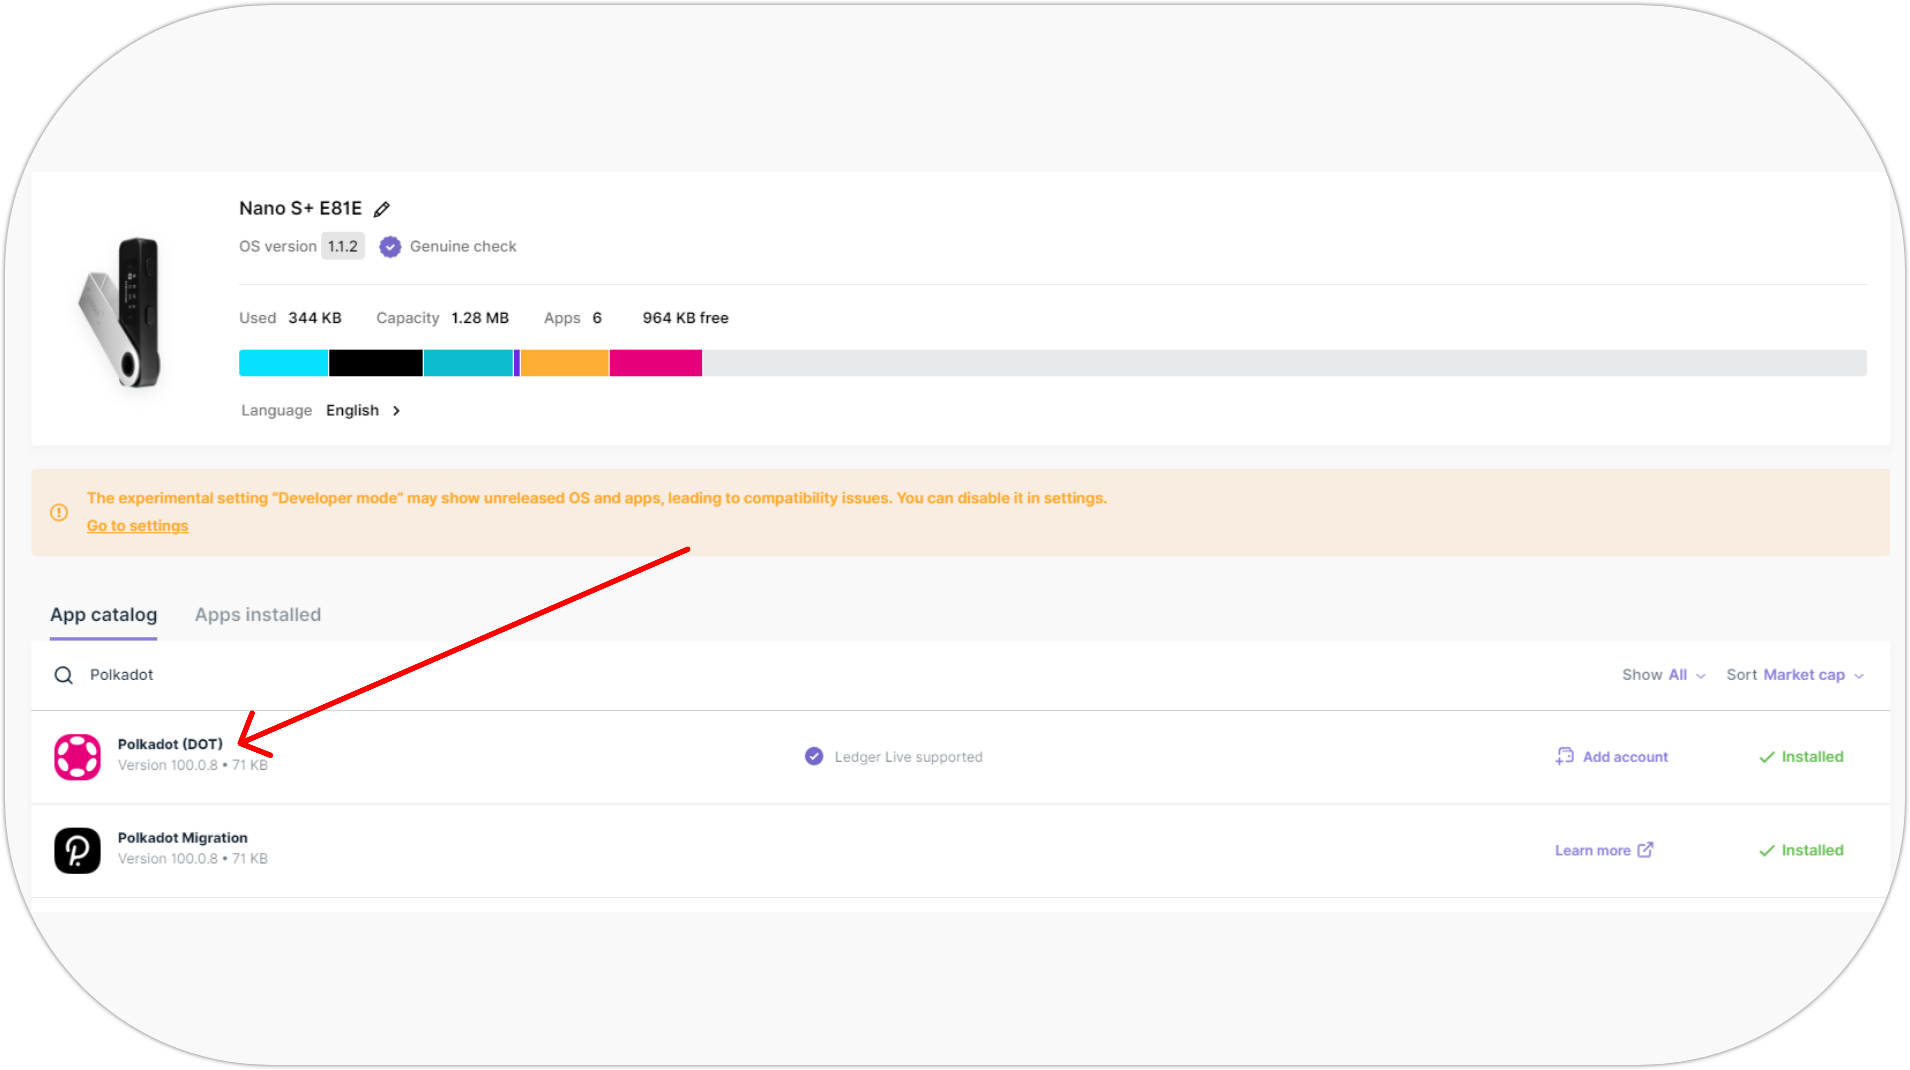Switch to the App catalog tab
The width and height of the screenshot is (1910, 1070).
[x=103, y=615]
